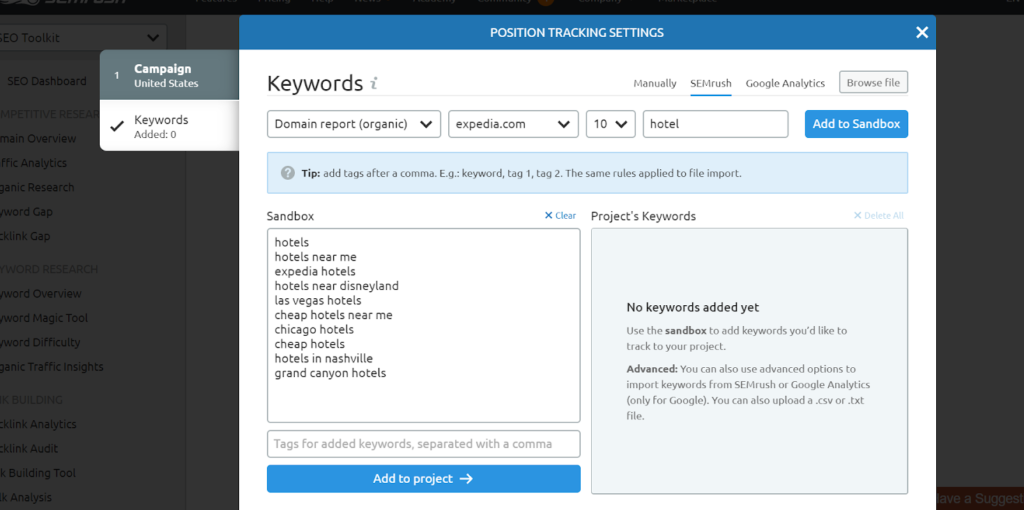1024x510 pixels.
Task: Click the 'las vegas hotels' sandbox line
Action: (x=317, y=300)
